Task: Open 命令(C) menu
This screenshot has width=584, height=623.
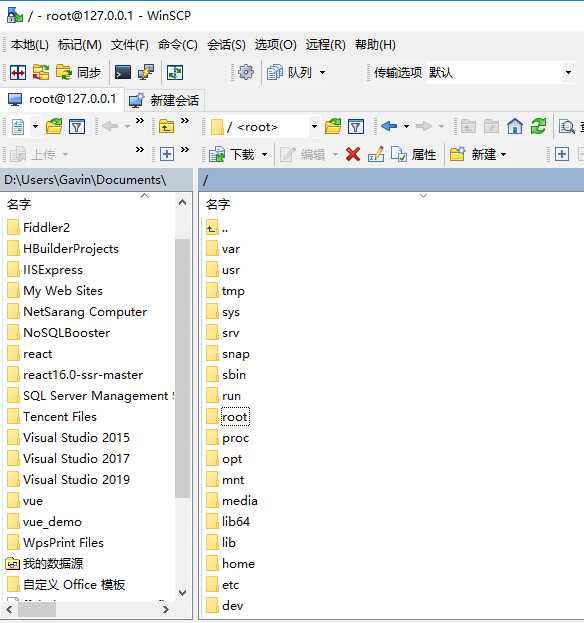Action: [178, 44]
